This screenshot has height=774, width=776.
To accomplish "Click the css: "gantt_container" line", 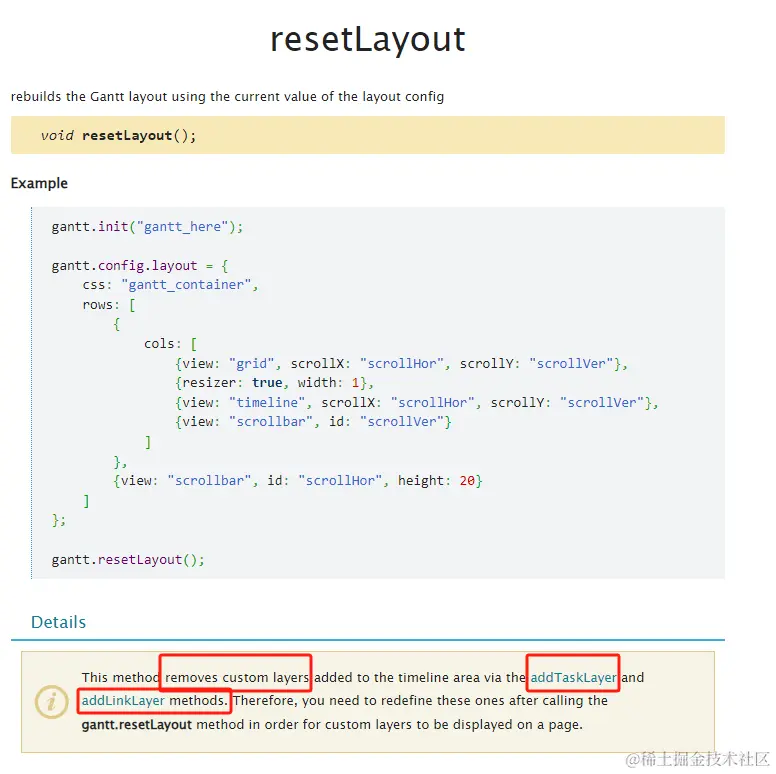I will 170,285.
